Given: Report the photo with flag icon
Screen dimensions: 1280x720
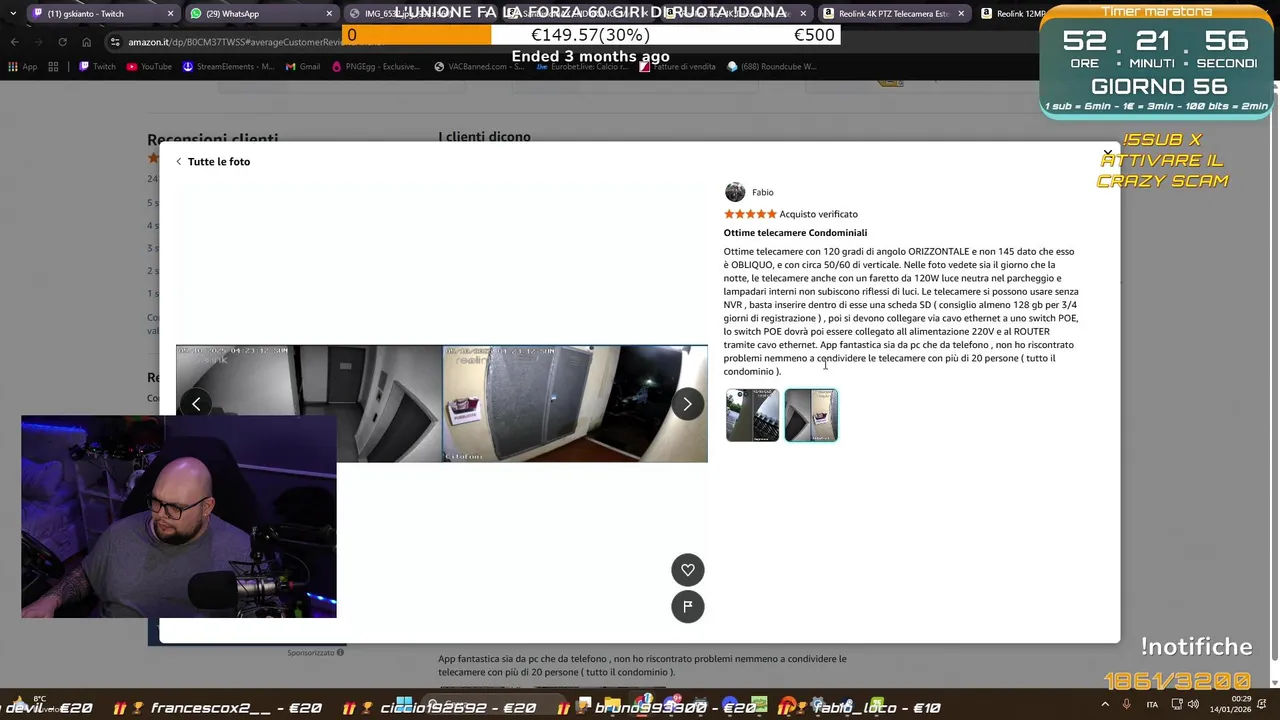Looking at the screenshot, I should [688, 606].
